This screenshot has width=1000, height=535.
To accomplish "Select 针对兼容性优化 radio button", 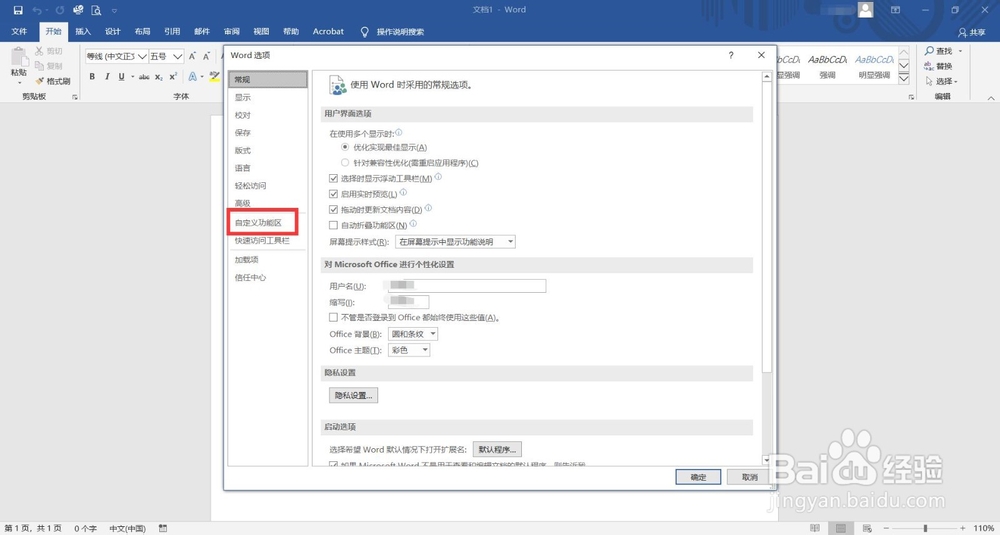I will point(345,163).
